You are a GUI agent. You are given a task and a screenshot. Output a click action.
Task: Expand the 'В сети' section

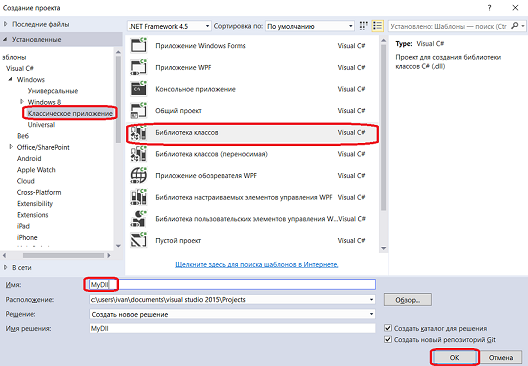pos(5,267)
